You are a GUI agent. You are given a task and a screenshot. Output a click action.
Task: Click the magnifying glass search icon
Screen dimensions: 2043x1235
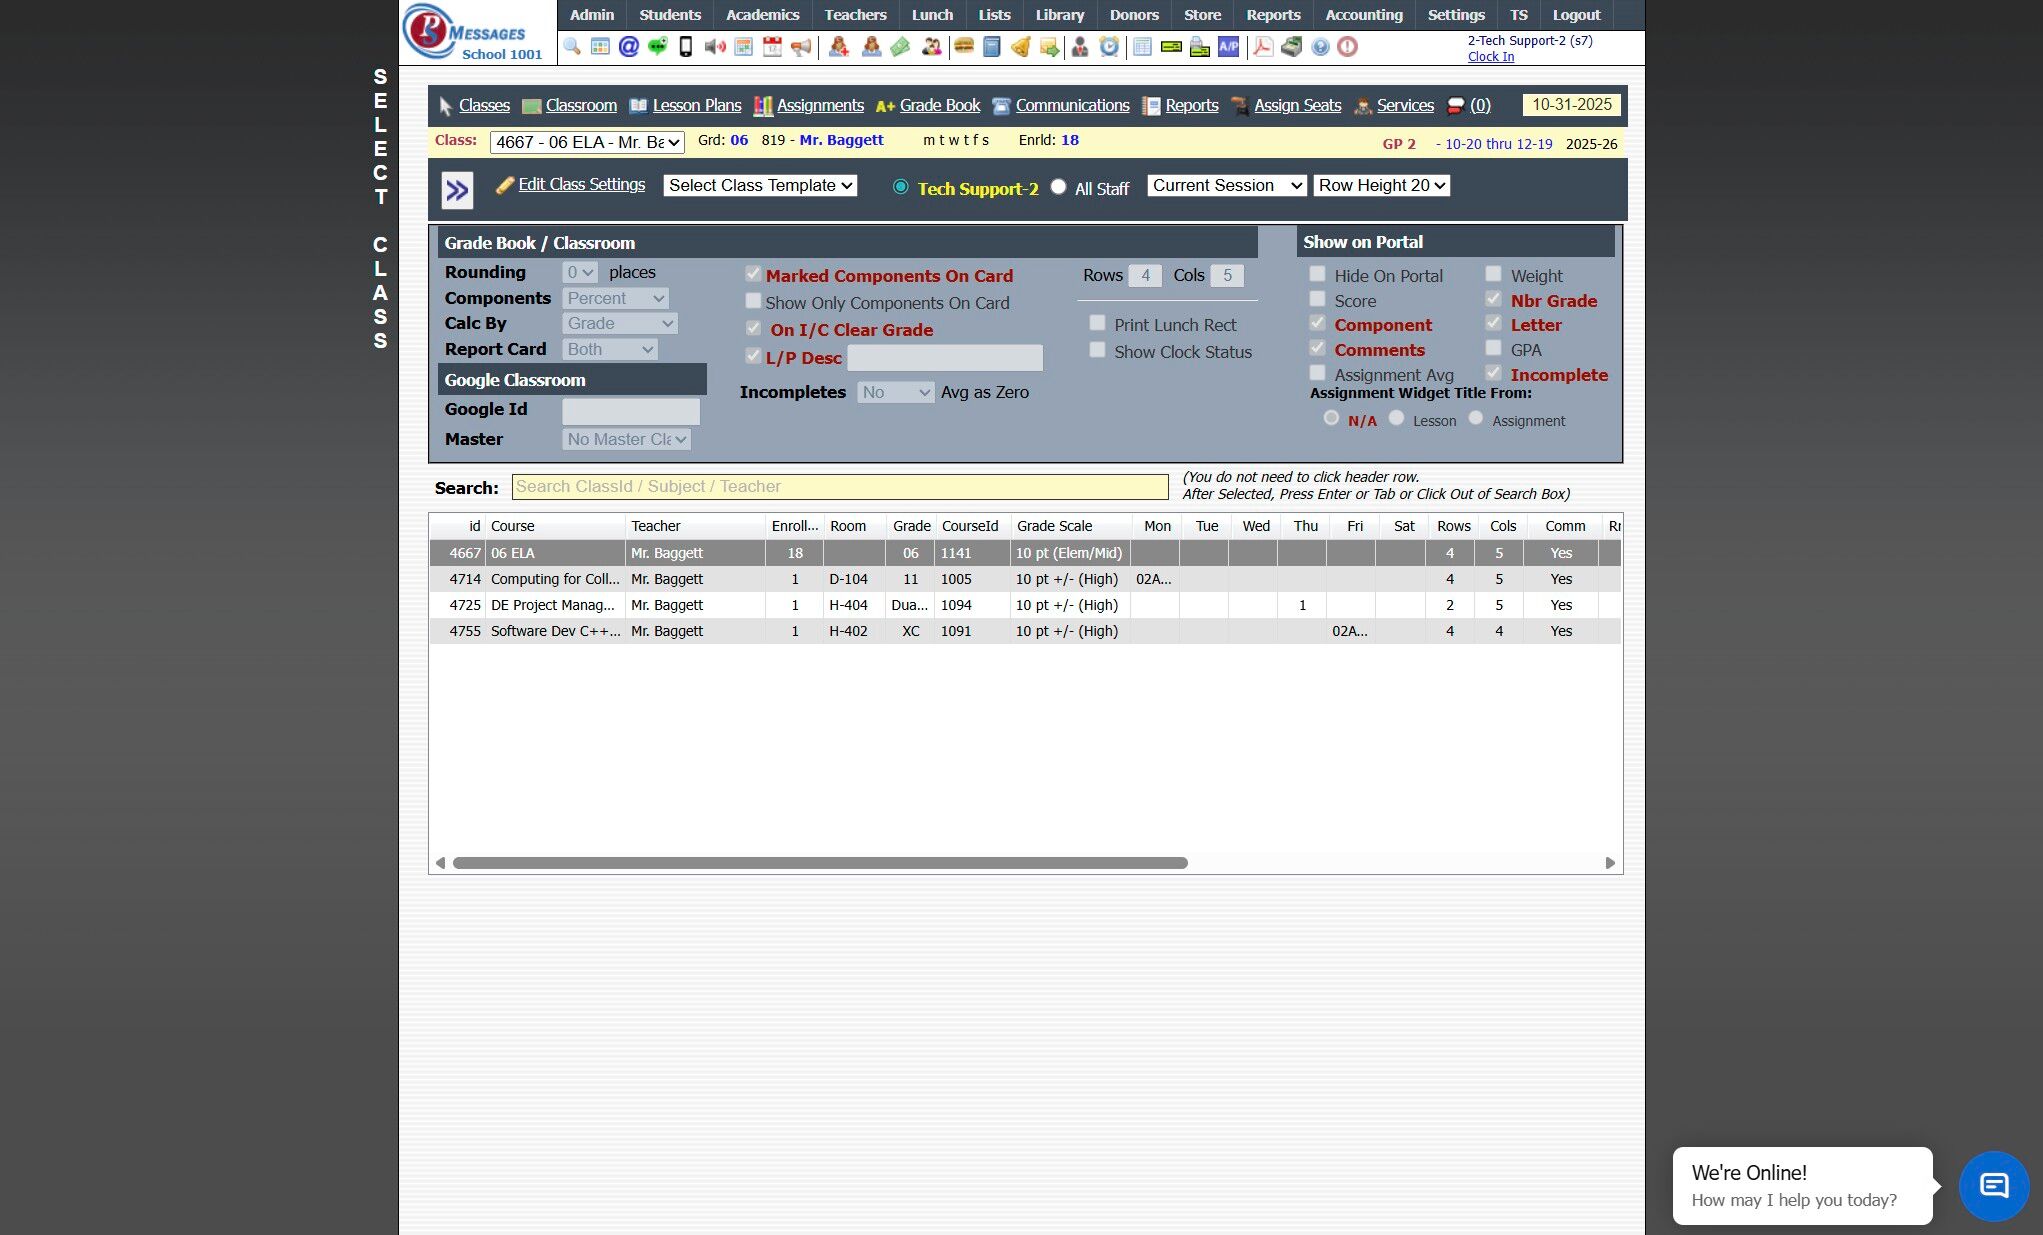572,47
